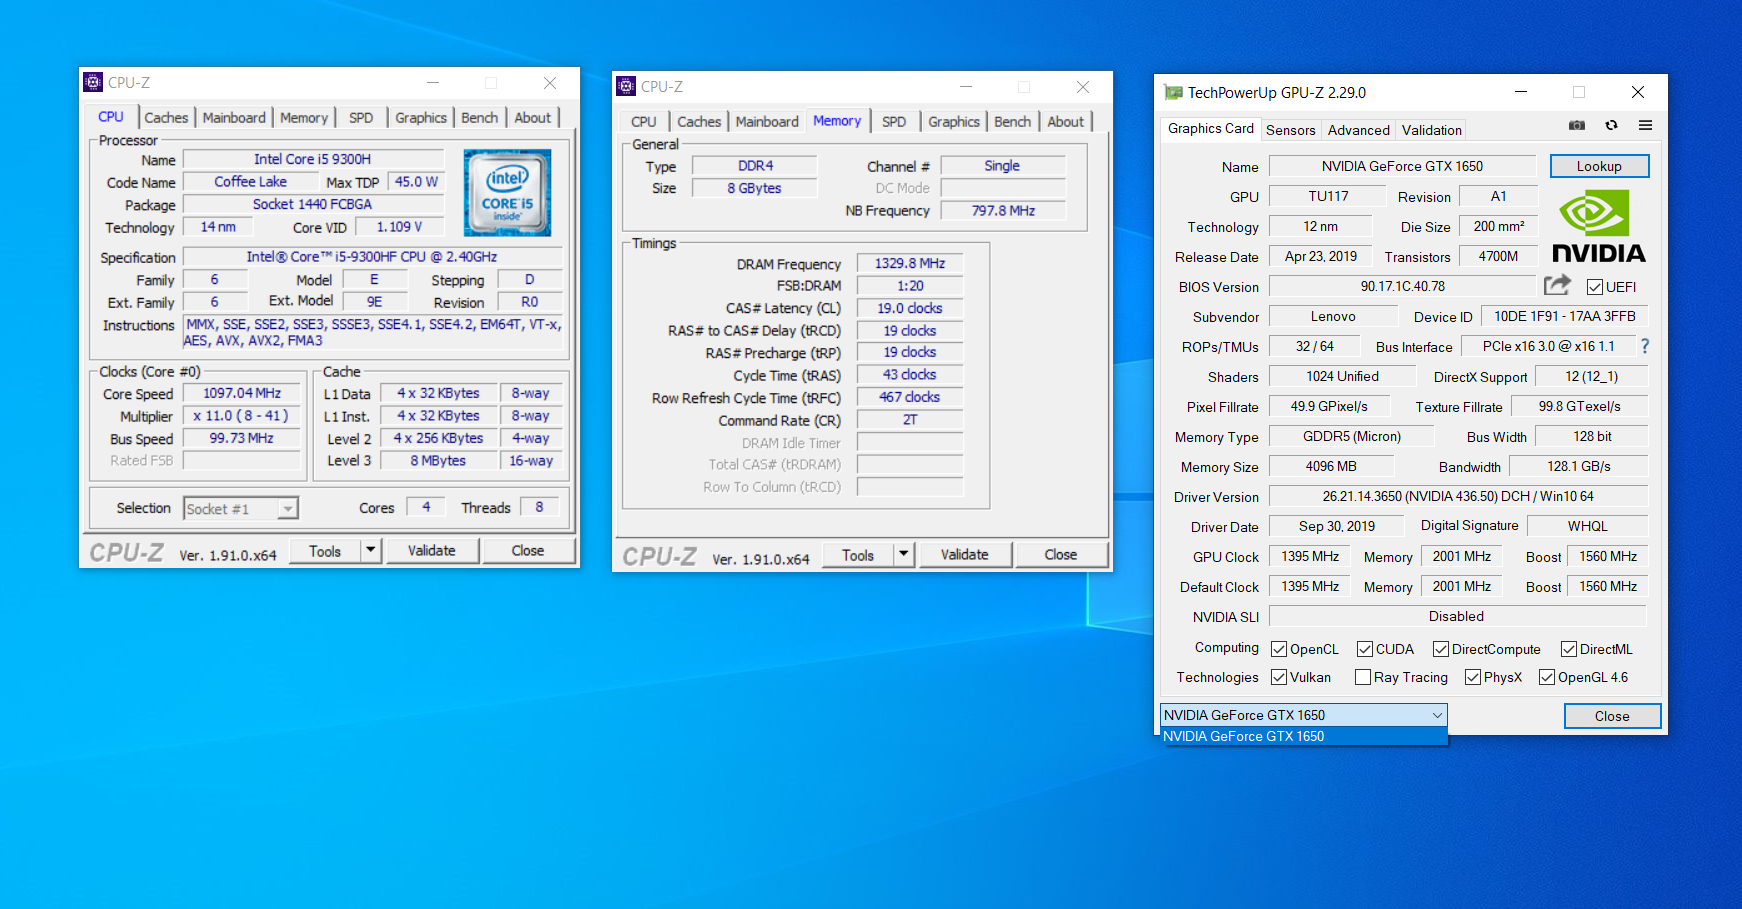Open the GPU-Z hamburger menu
Image resolution: width=1742 pixels, height=909 pixels.
(x=1645, y=126)
